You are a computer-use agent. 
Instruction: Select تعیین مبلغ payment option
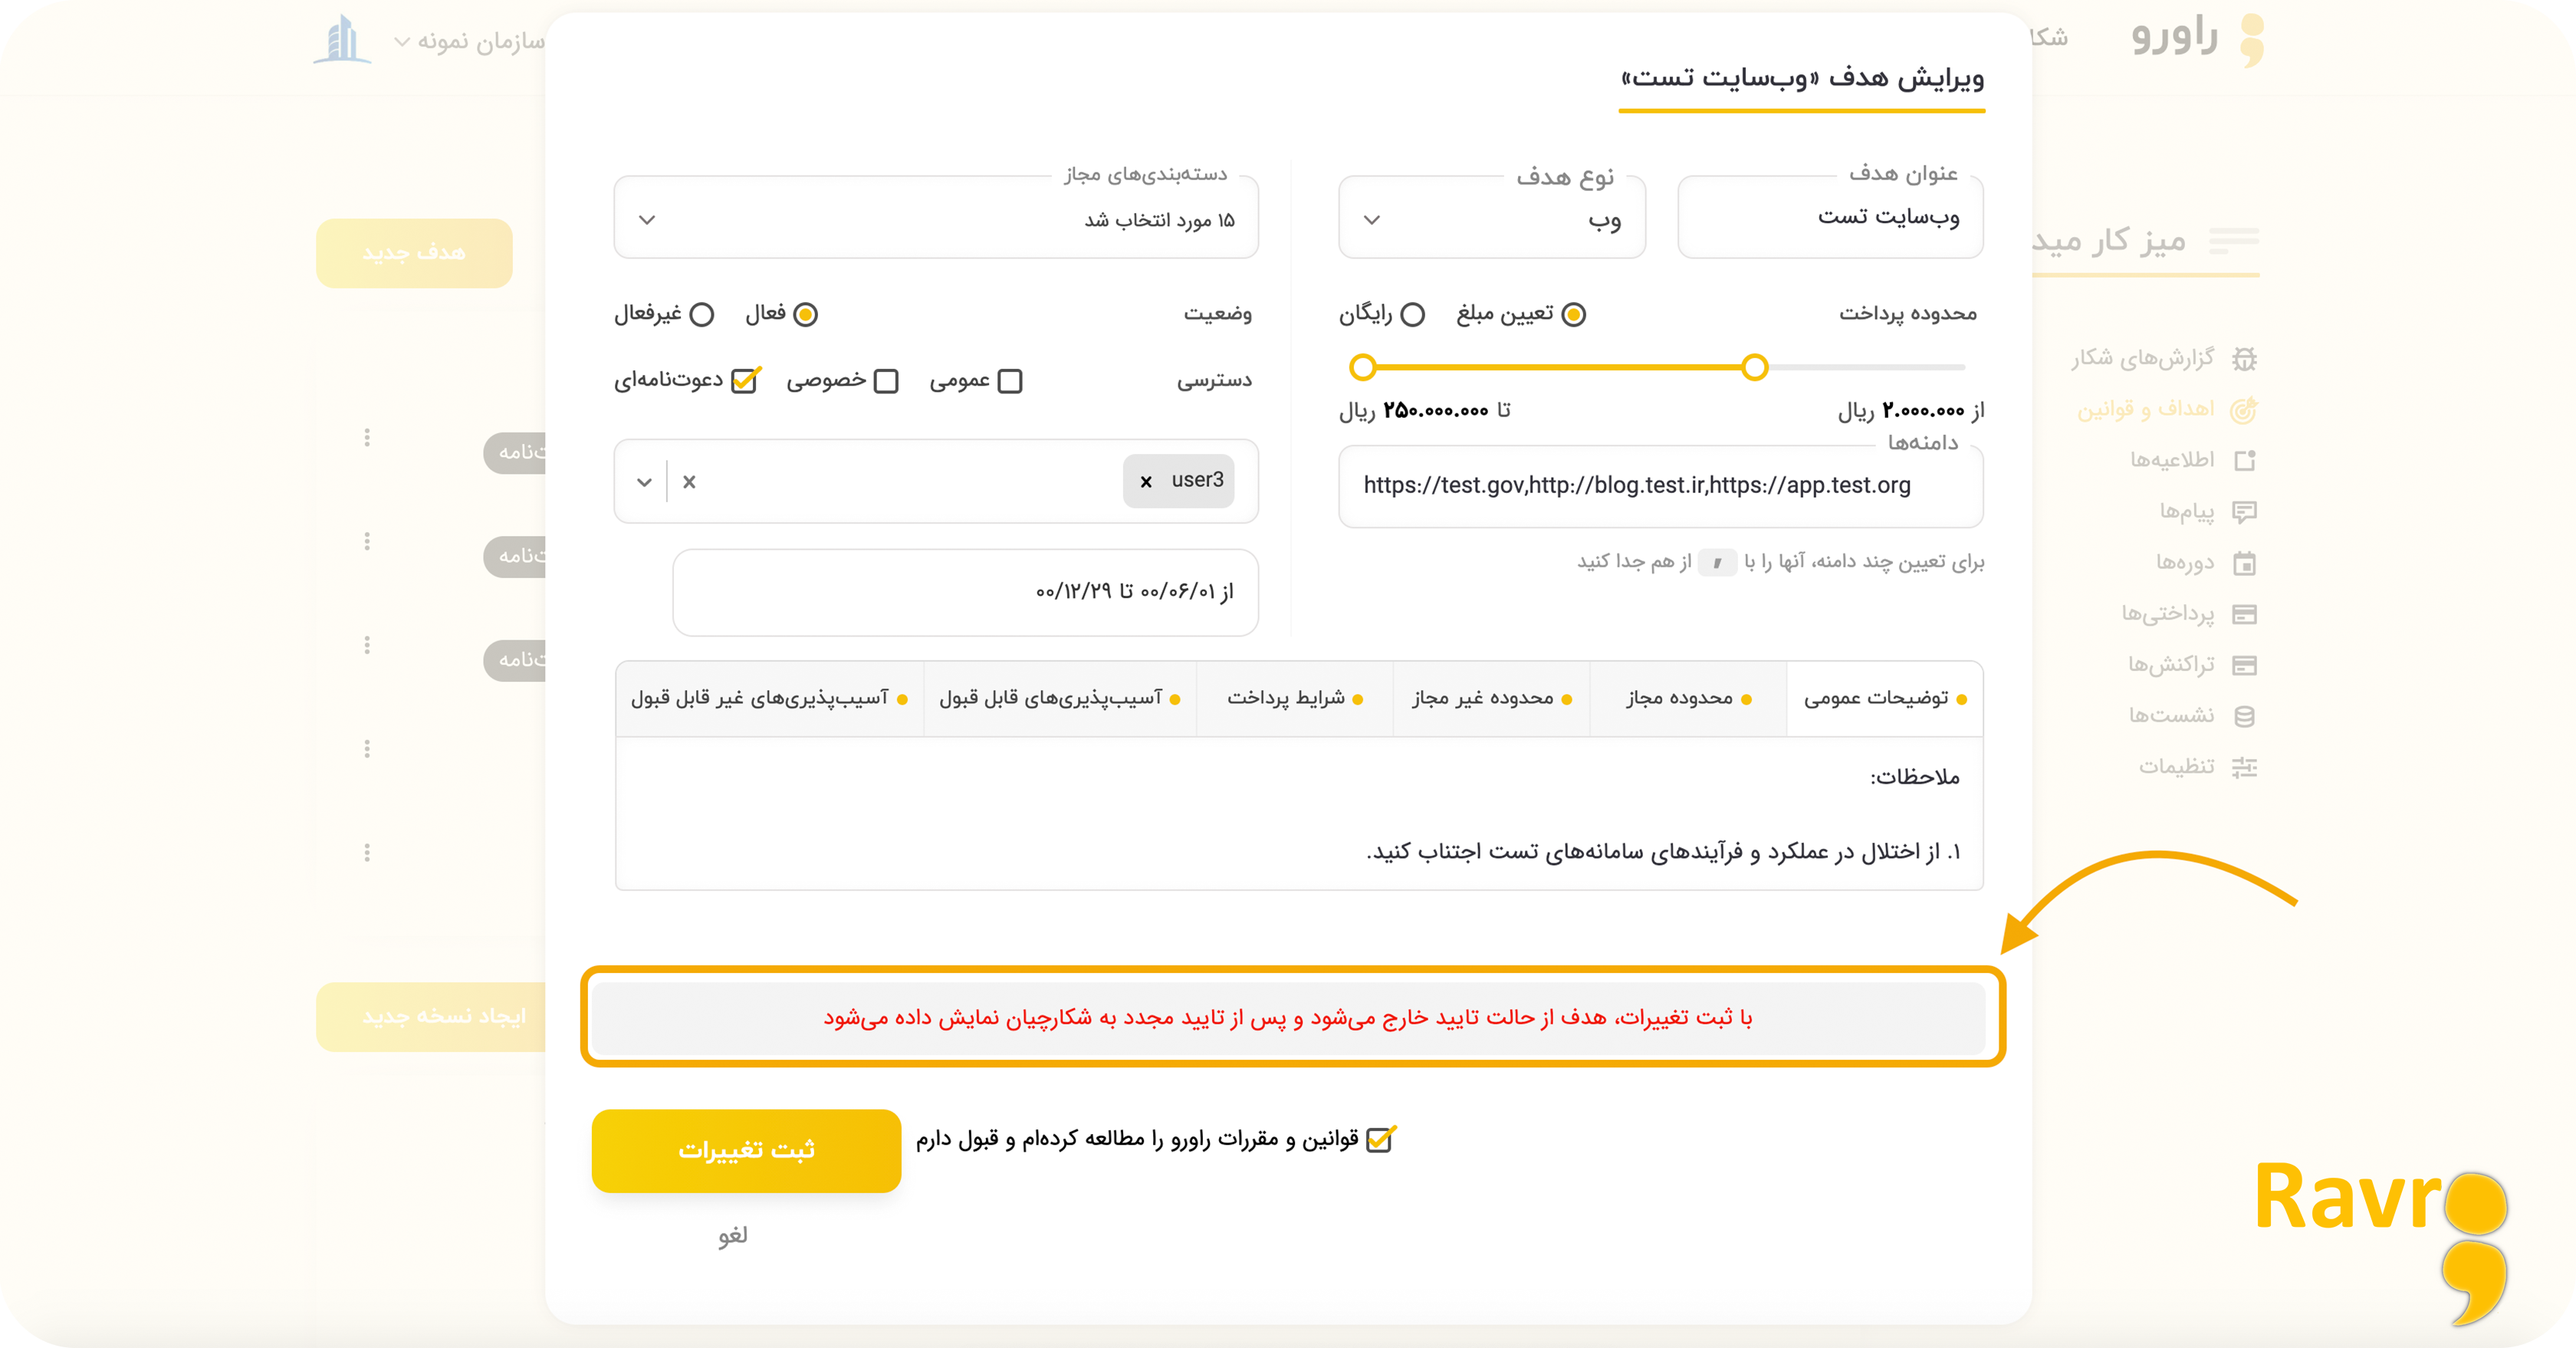point(1573,315)
